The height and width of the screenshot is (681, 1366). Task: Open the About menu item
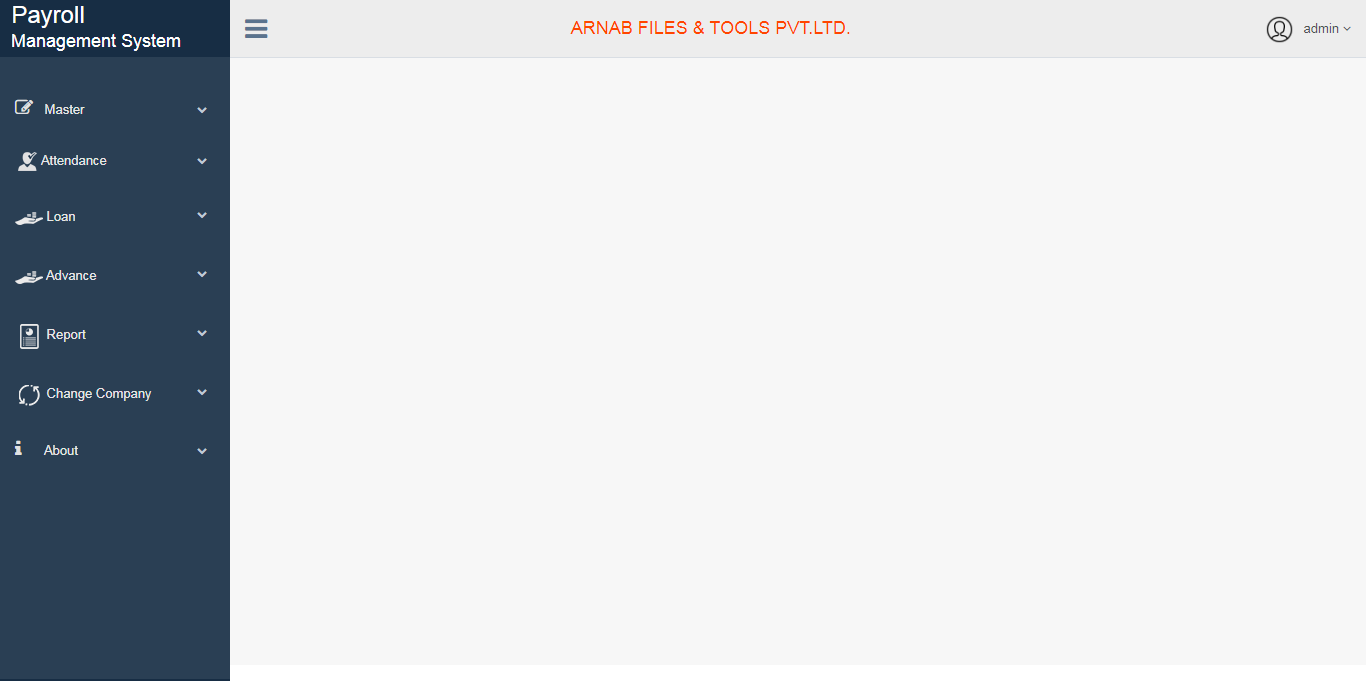pyautogui.click(x=115, y=451)
